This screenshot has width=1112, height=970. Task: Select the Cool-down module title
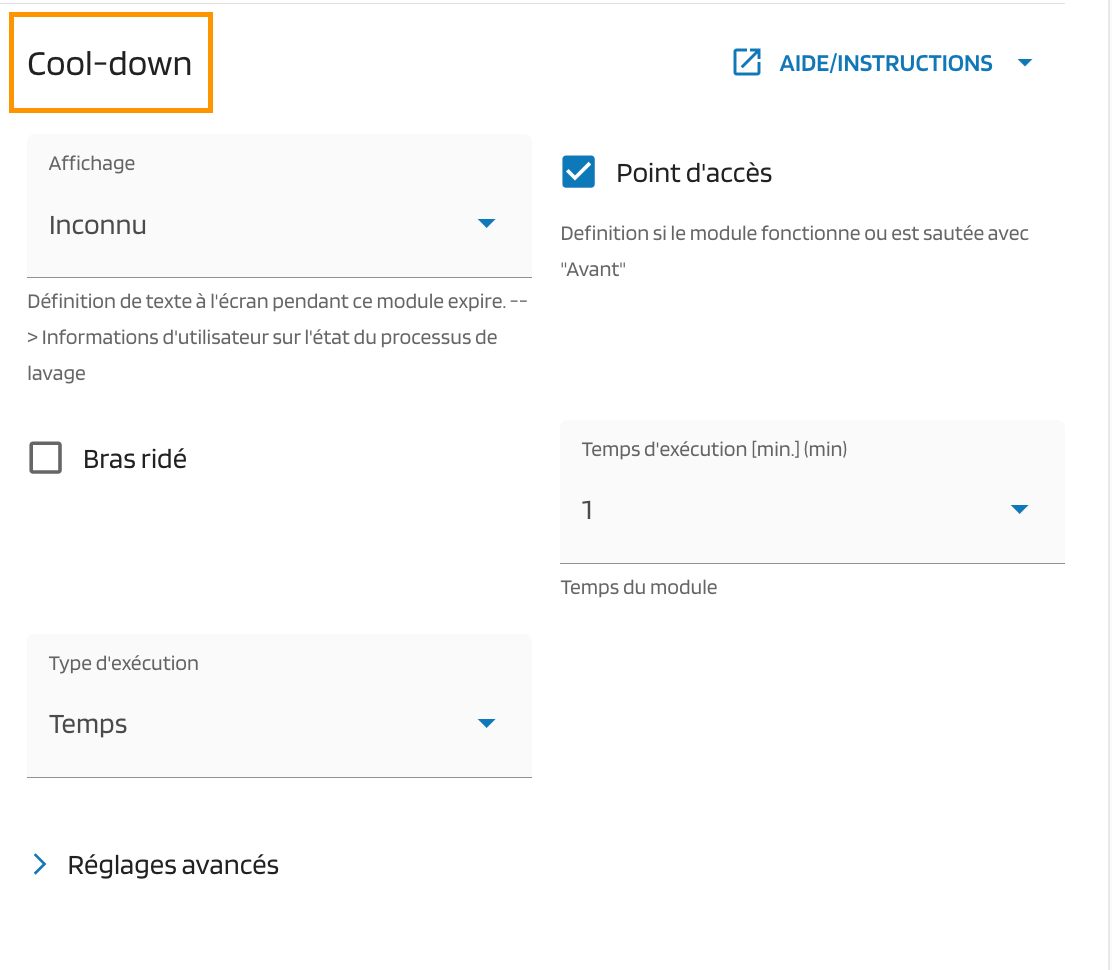tap(110, 63)
